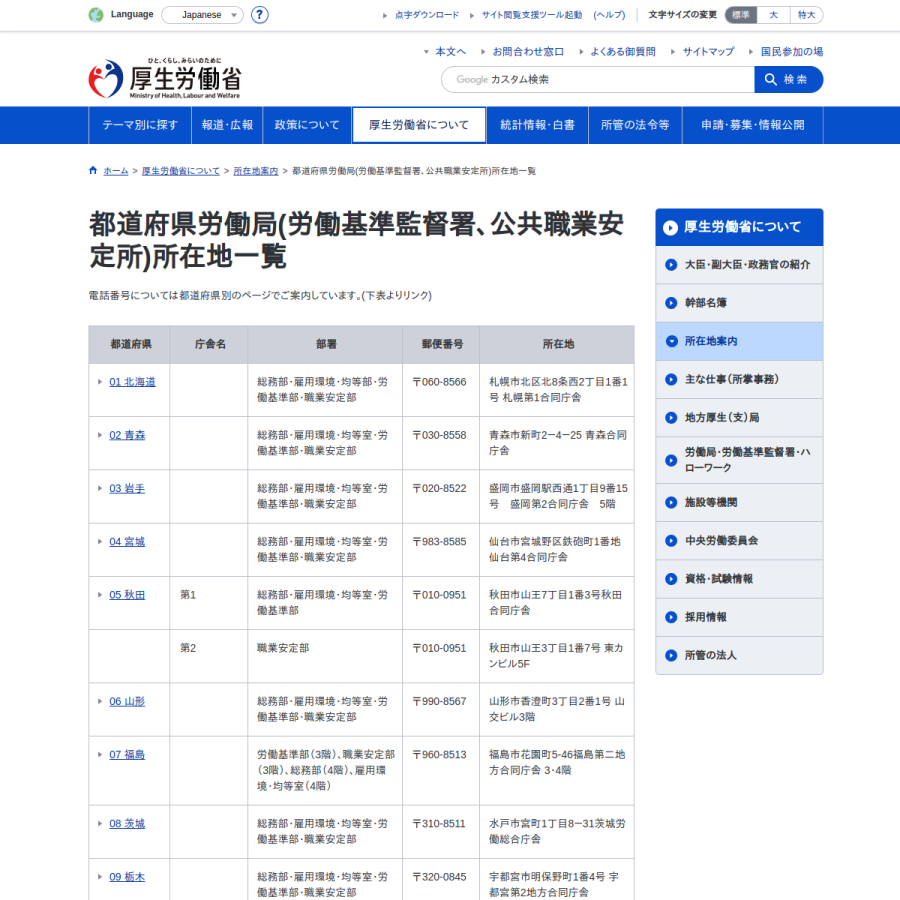Open the 03 岩手 prefecture link
900x900 pixels.
click(127, 489)
